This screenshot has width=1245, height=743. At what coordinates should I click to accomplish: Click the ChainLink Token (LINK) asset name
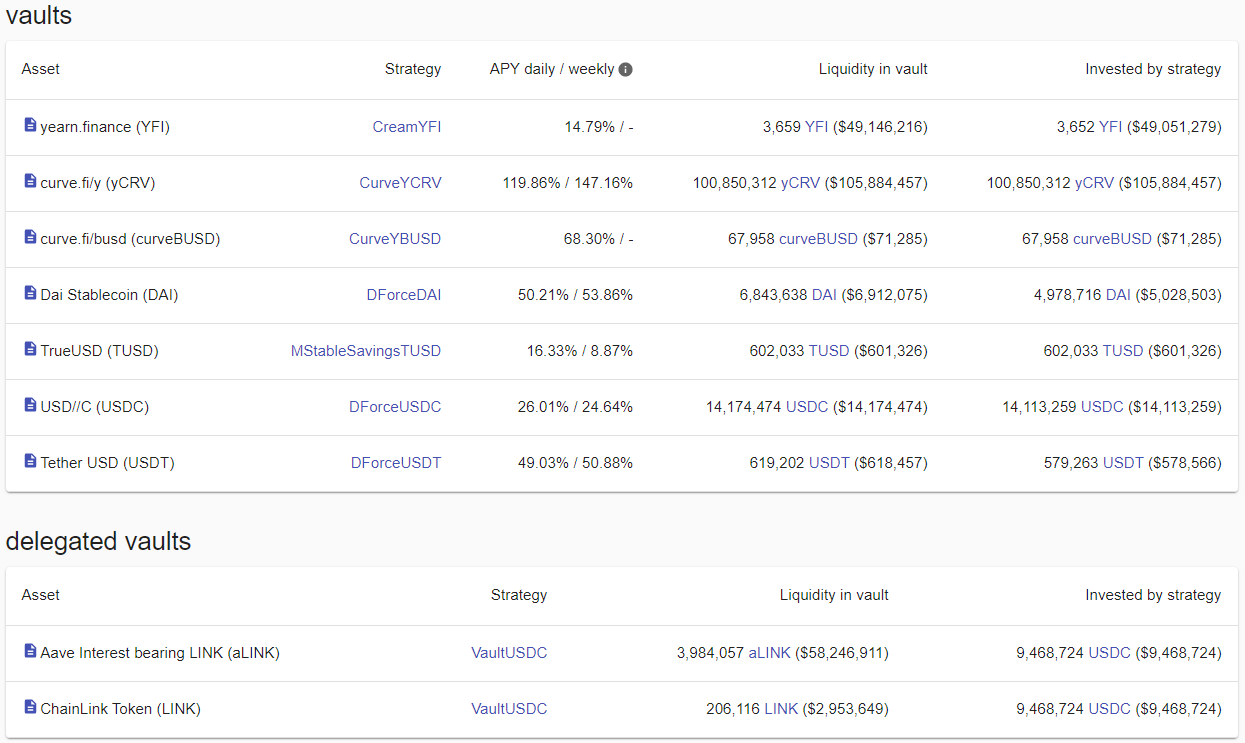(x=120, y=709)
